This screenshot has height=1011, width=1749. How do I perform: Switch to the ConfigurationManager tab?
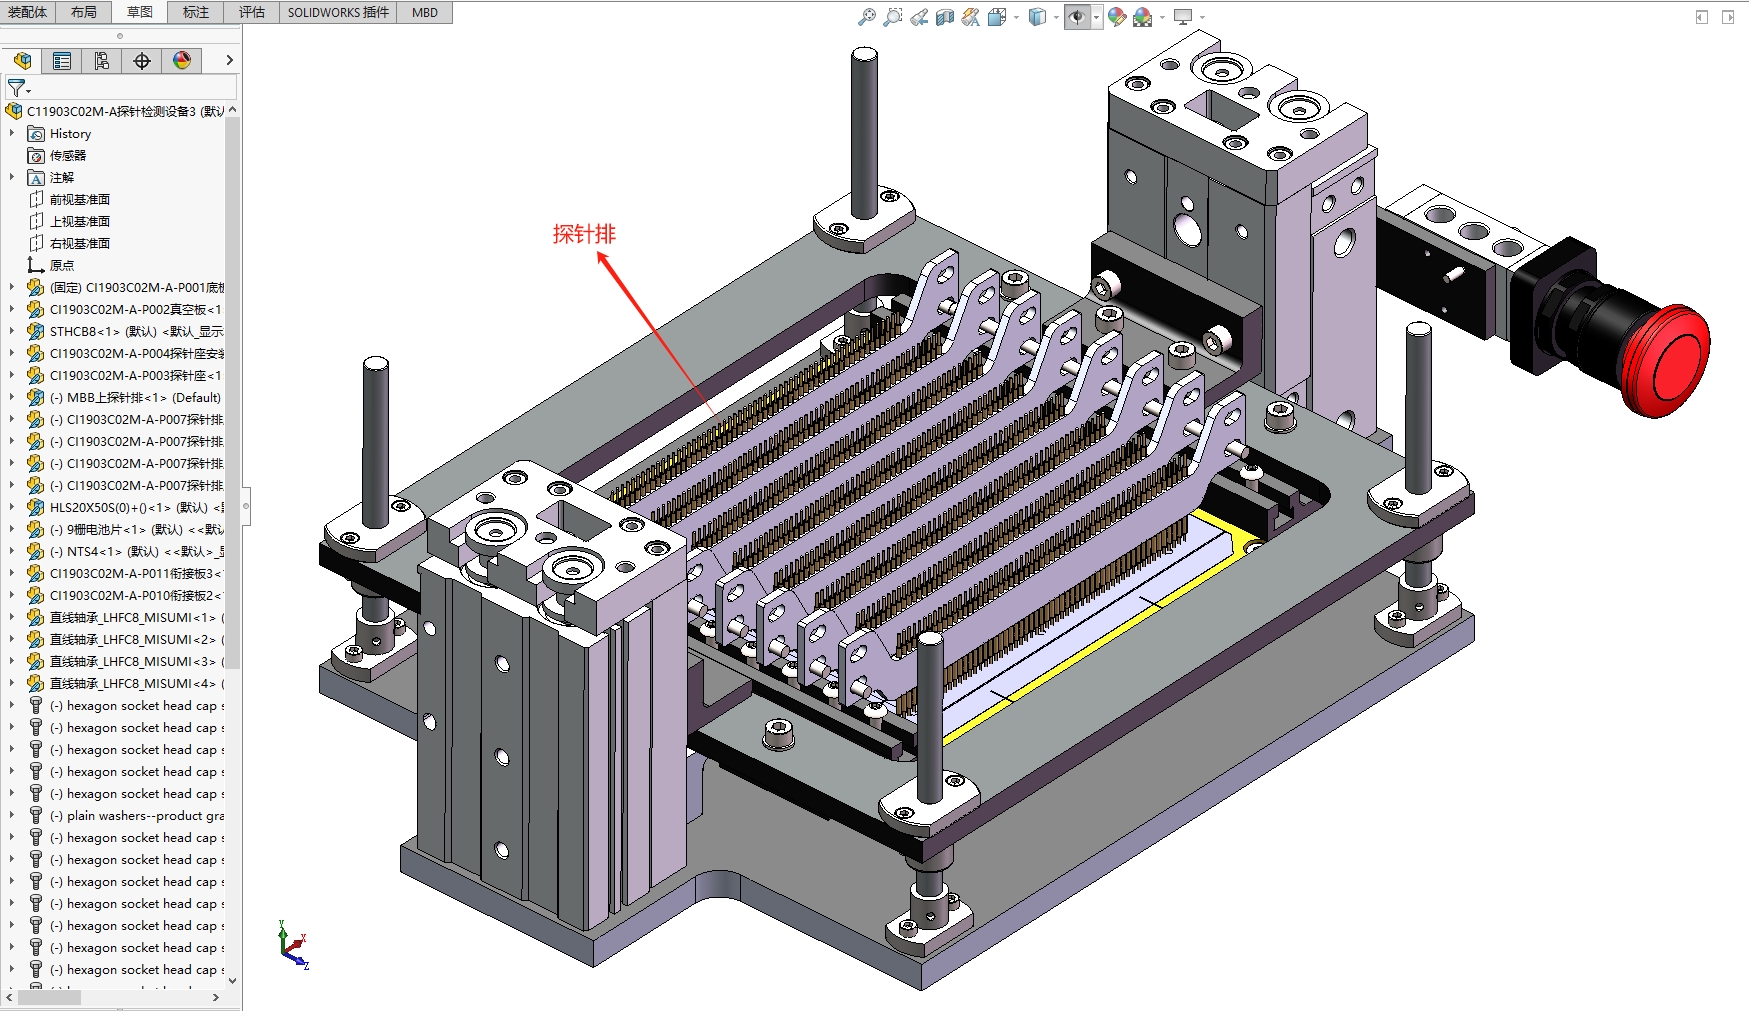tap(102, 61)
